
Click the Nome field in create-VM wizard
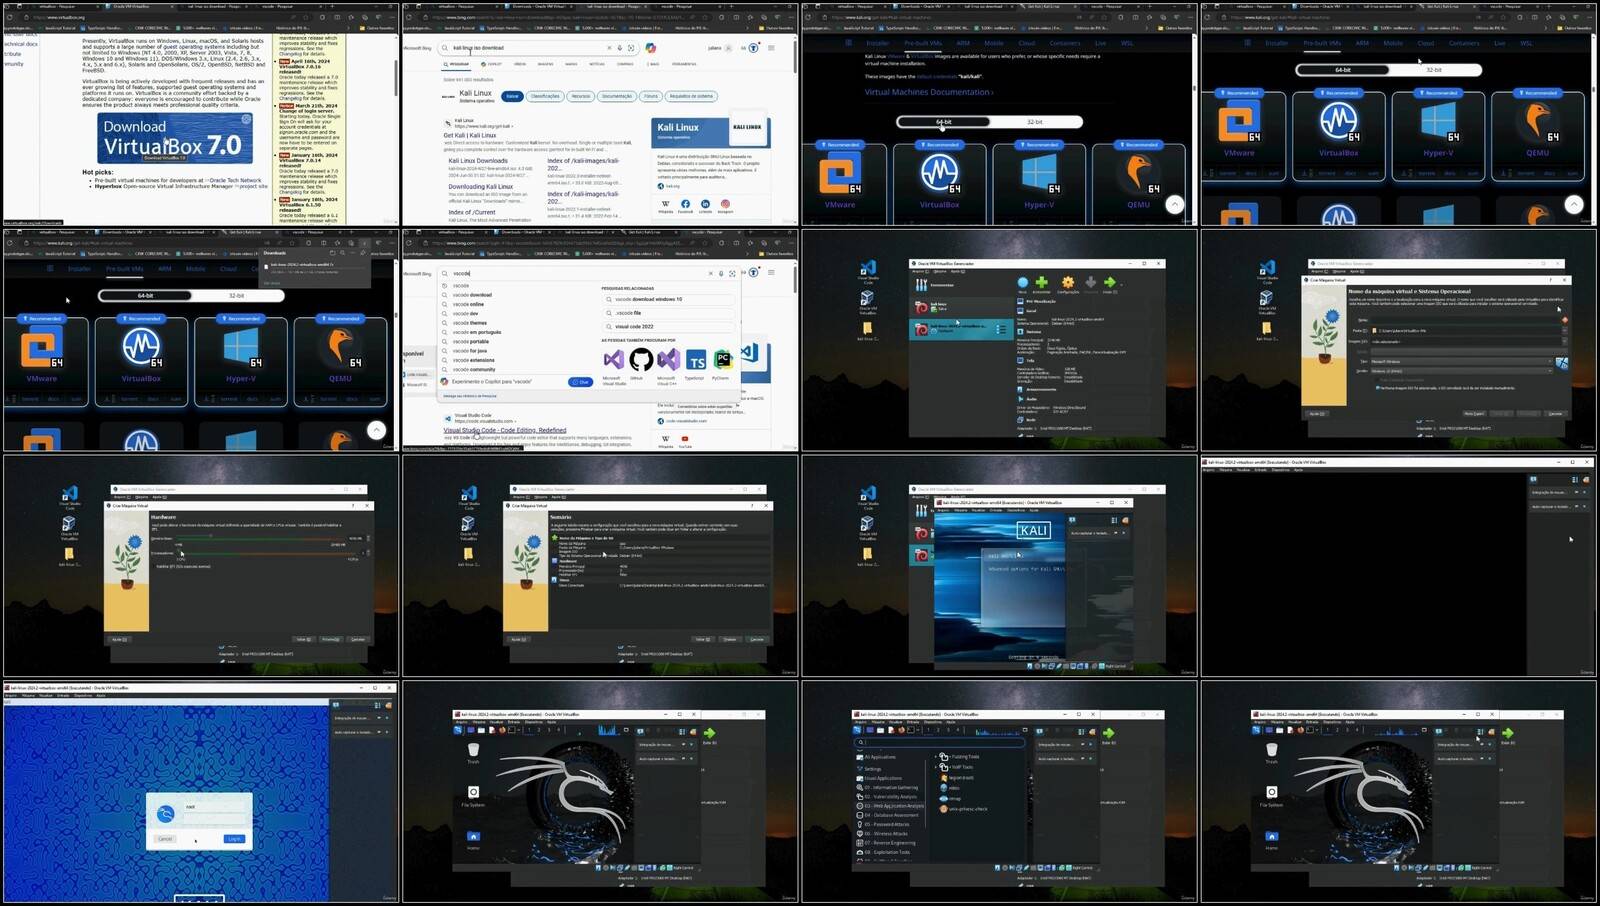pyautogui.click(x=1464, y=320)
